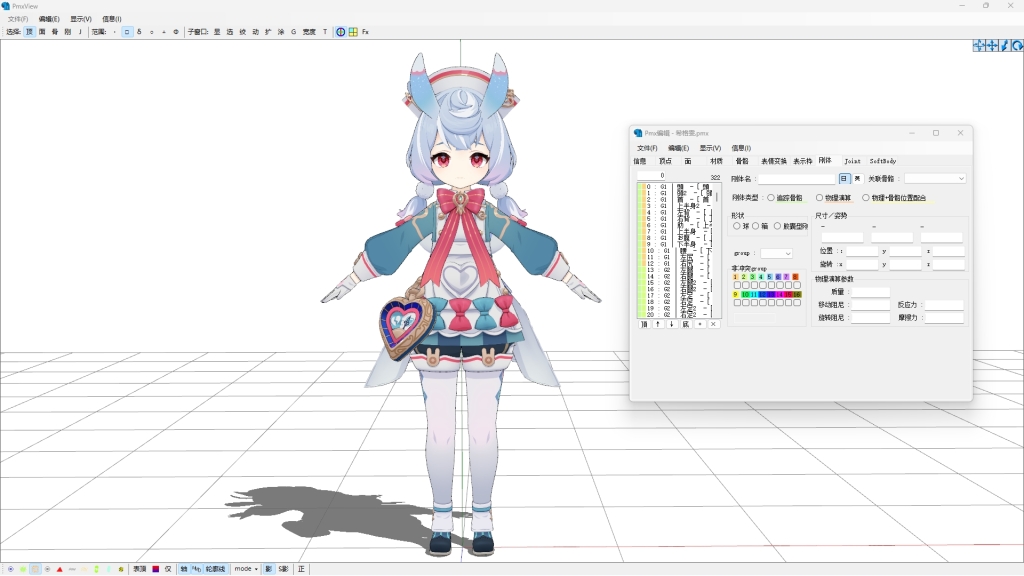Move item to bottom with 底 button
The width and height of the screenshot is (1024, 576).
point(686,324)
